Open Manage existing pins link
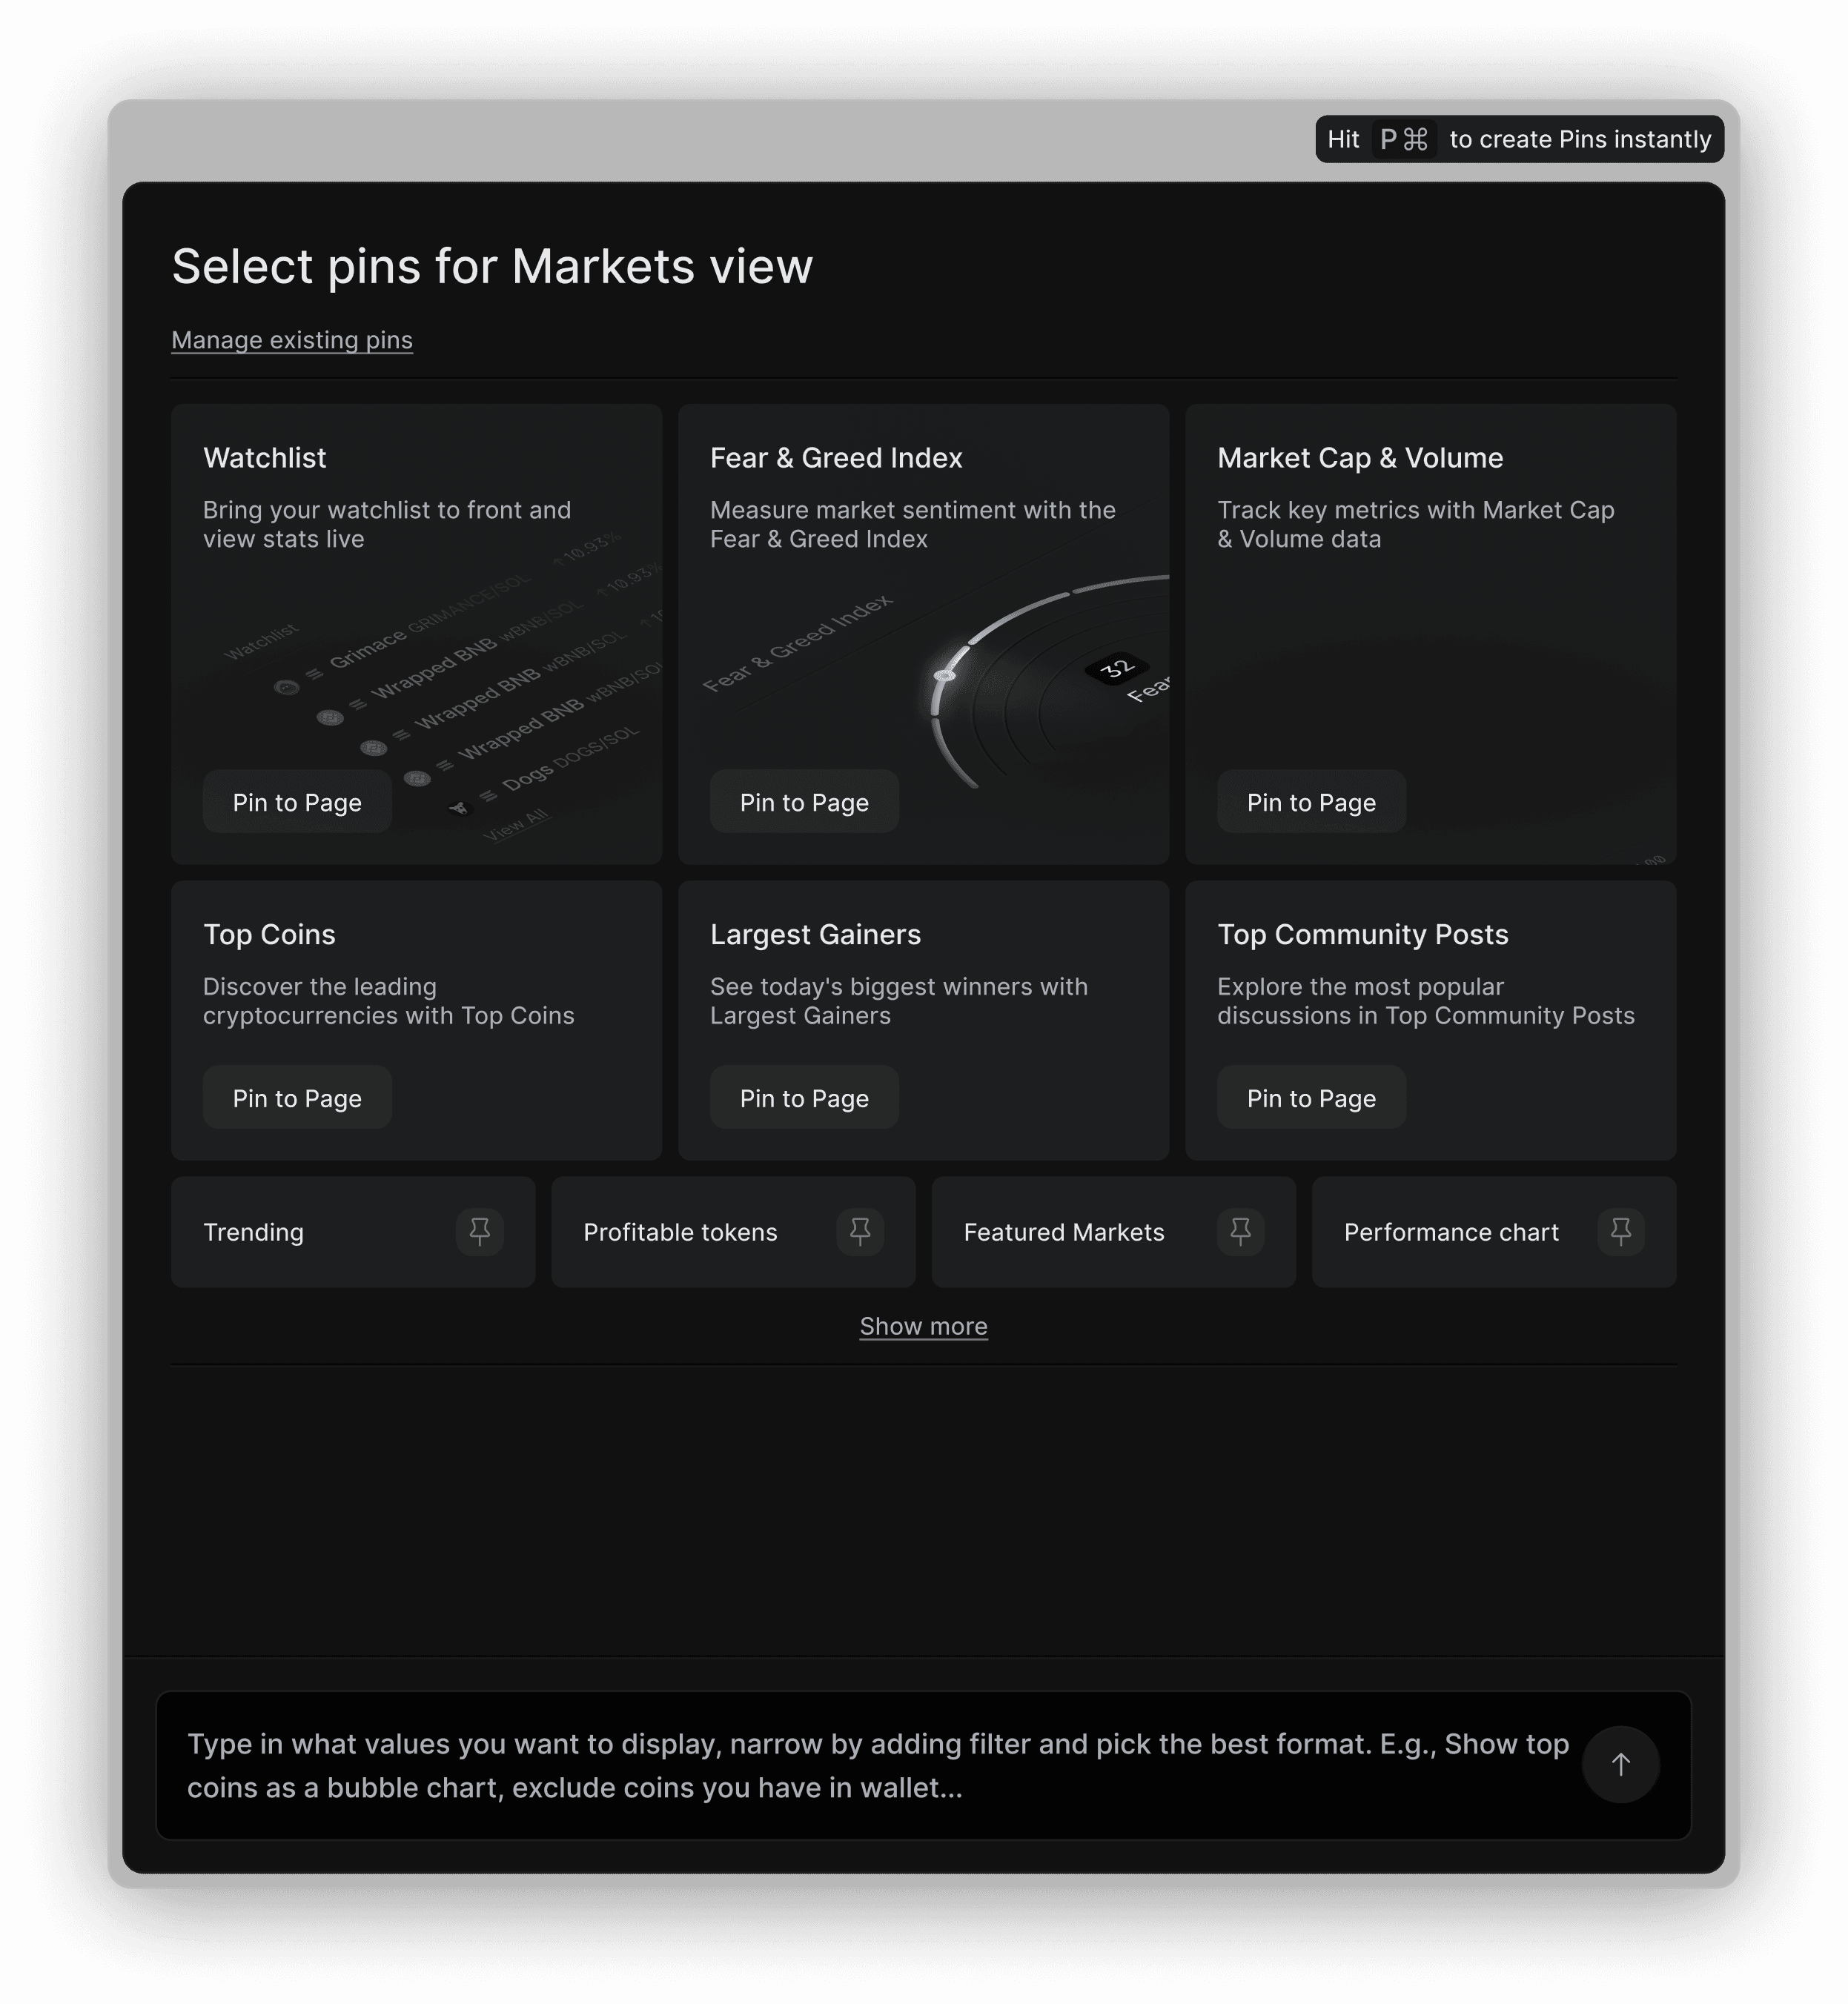 292,340
